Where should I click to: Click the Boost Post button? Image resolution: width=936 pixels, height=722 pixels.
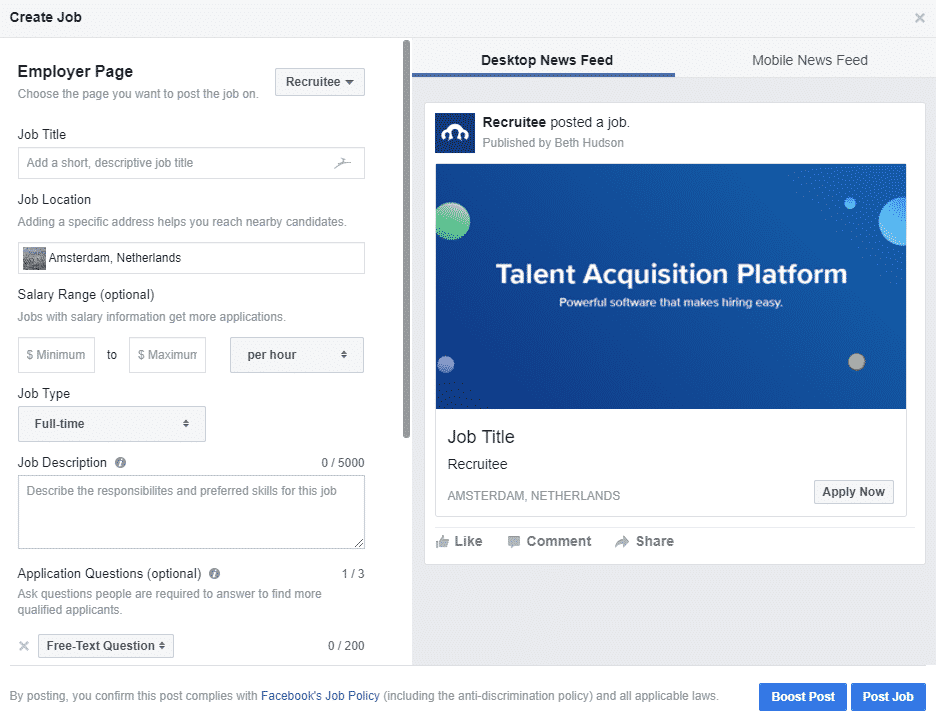802,696
